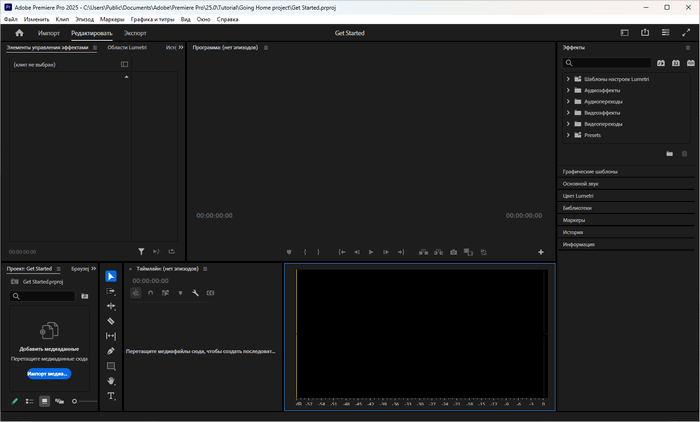Image resolution: width=700 pixels, height=422 pixels.
Task: Show hidden tabs in Project panel group
Action: coord(93,268)
